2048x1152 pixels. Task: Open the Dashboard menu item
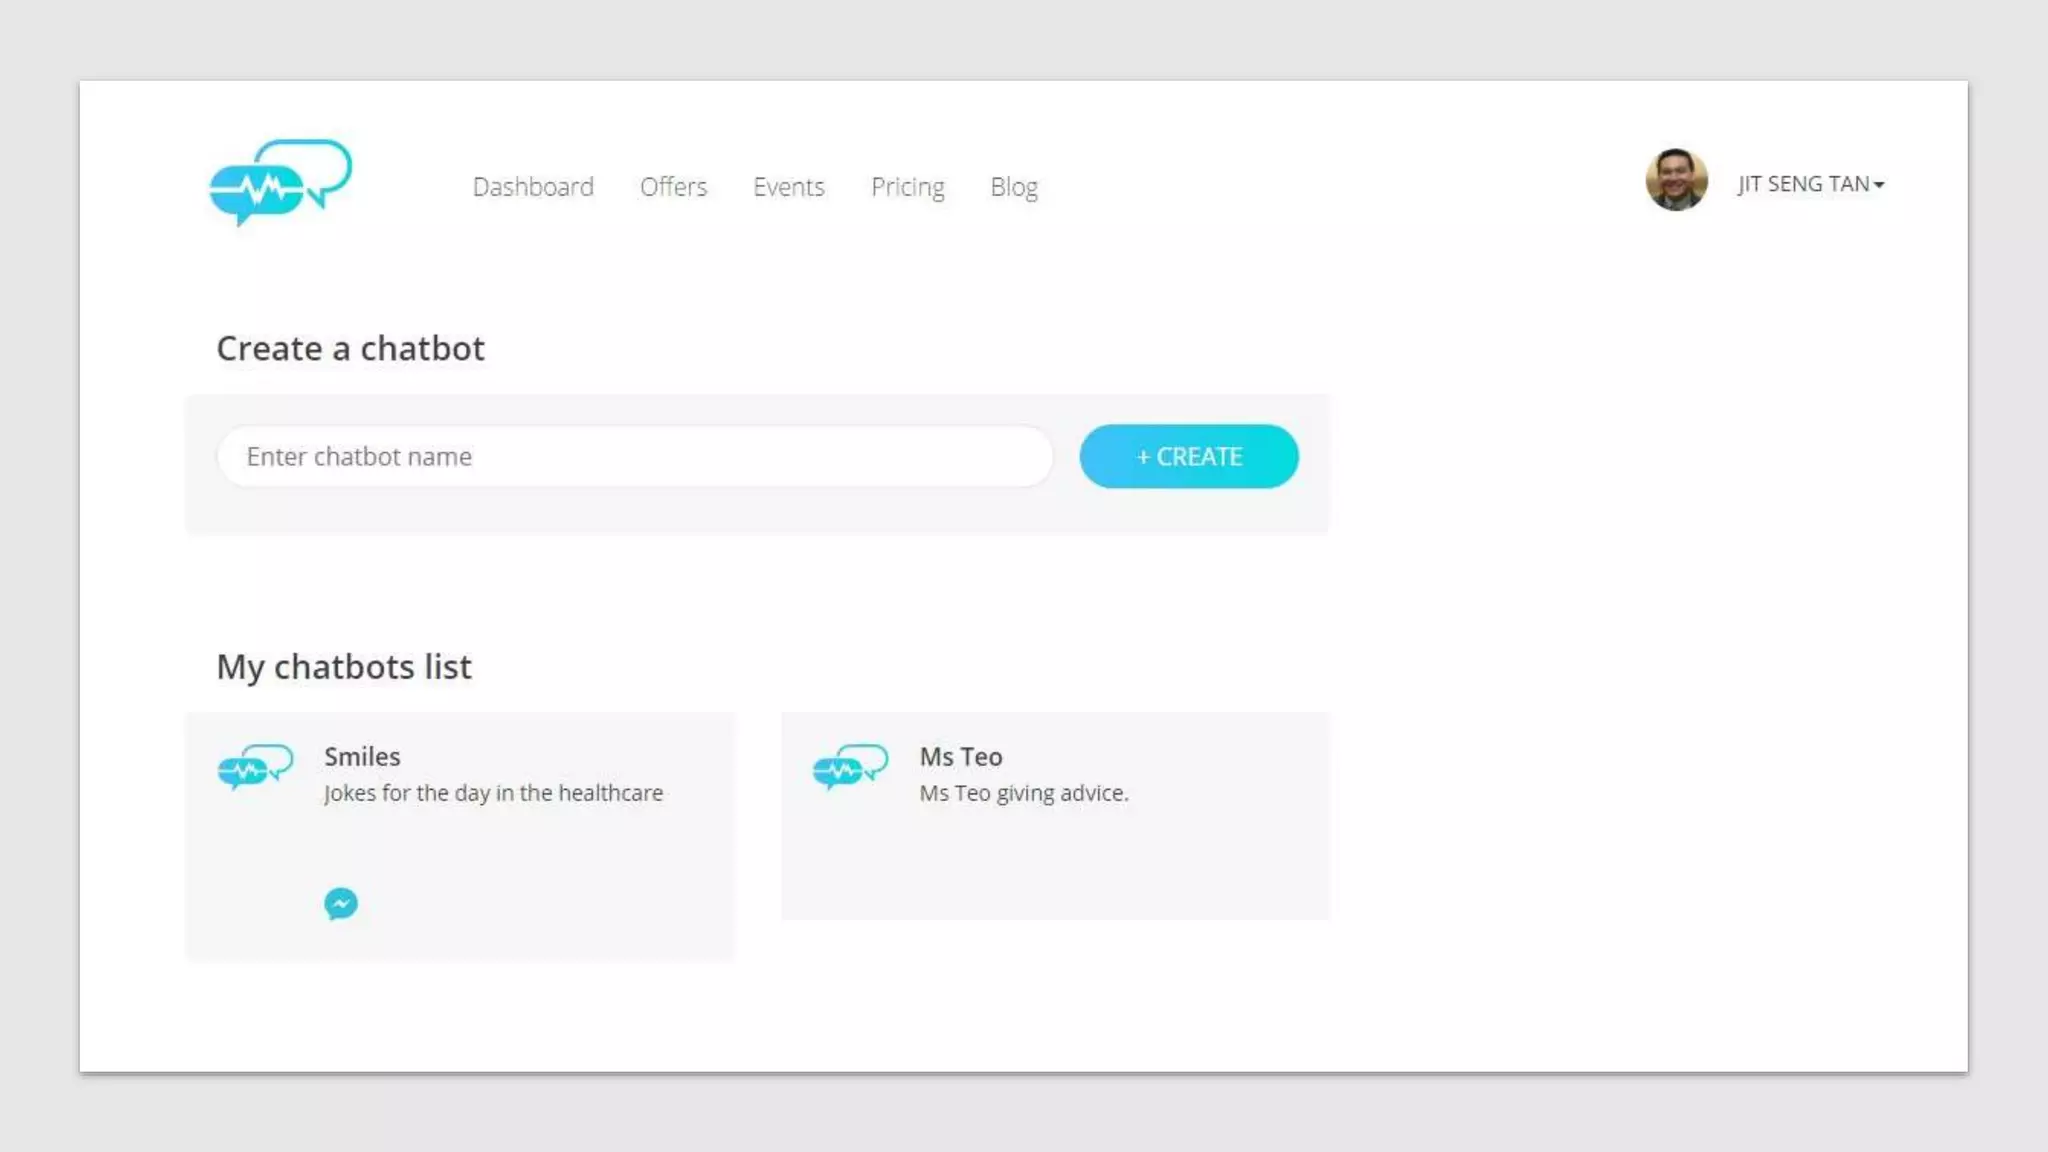click(x=533, y=187)
